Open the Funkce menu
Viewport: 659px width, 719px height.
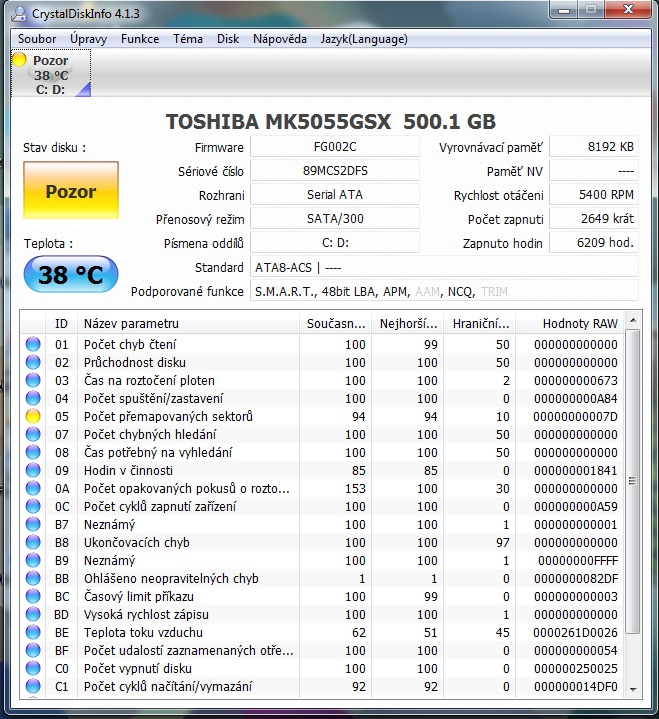tap(140, 39)
